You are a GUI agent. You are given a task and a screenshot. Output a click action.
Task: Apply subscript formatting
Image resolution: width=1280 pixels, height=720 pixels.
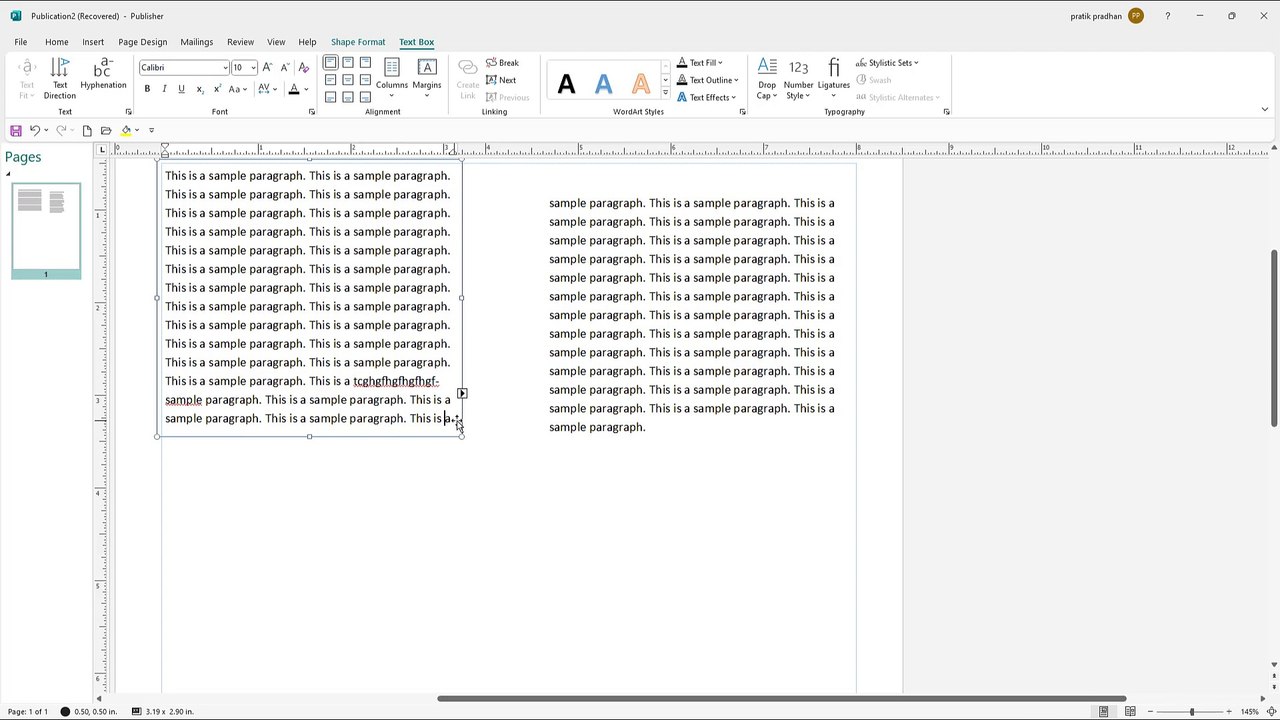[x=199, y=89]
